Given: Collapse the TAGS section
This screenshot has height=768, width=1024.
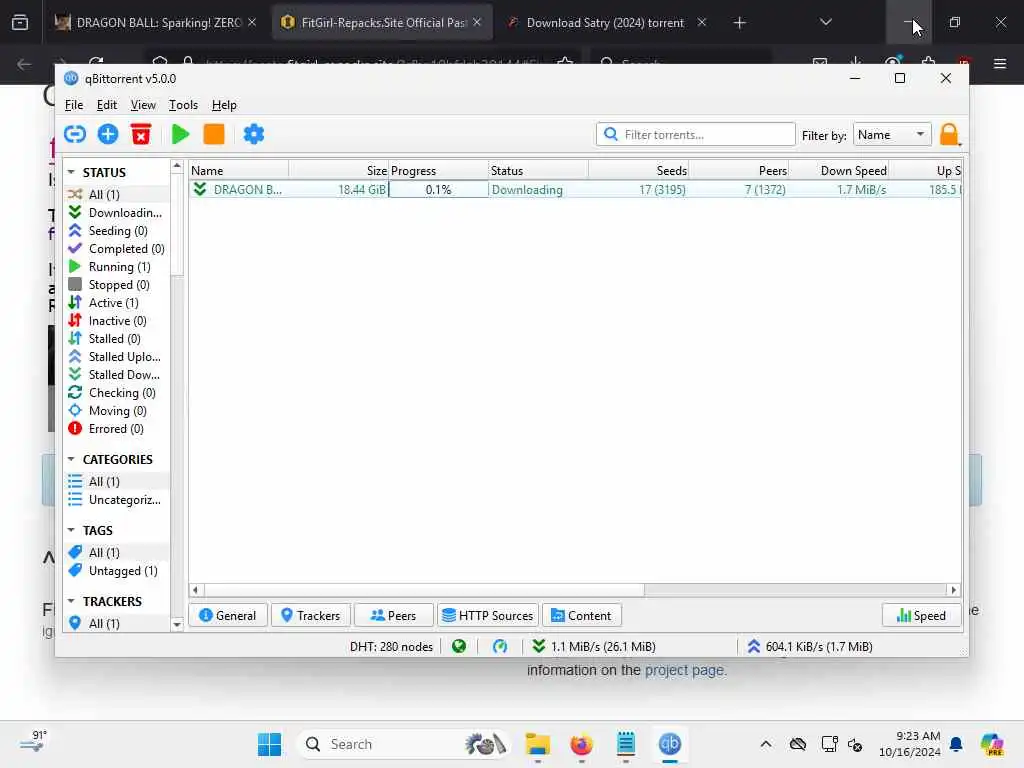Looking at the screenshot, I should click(x=71, y=530).
